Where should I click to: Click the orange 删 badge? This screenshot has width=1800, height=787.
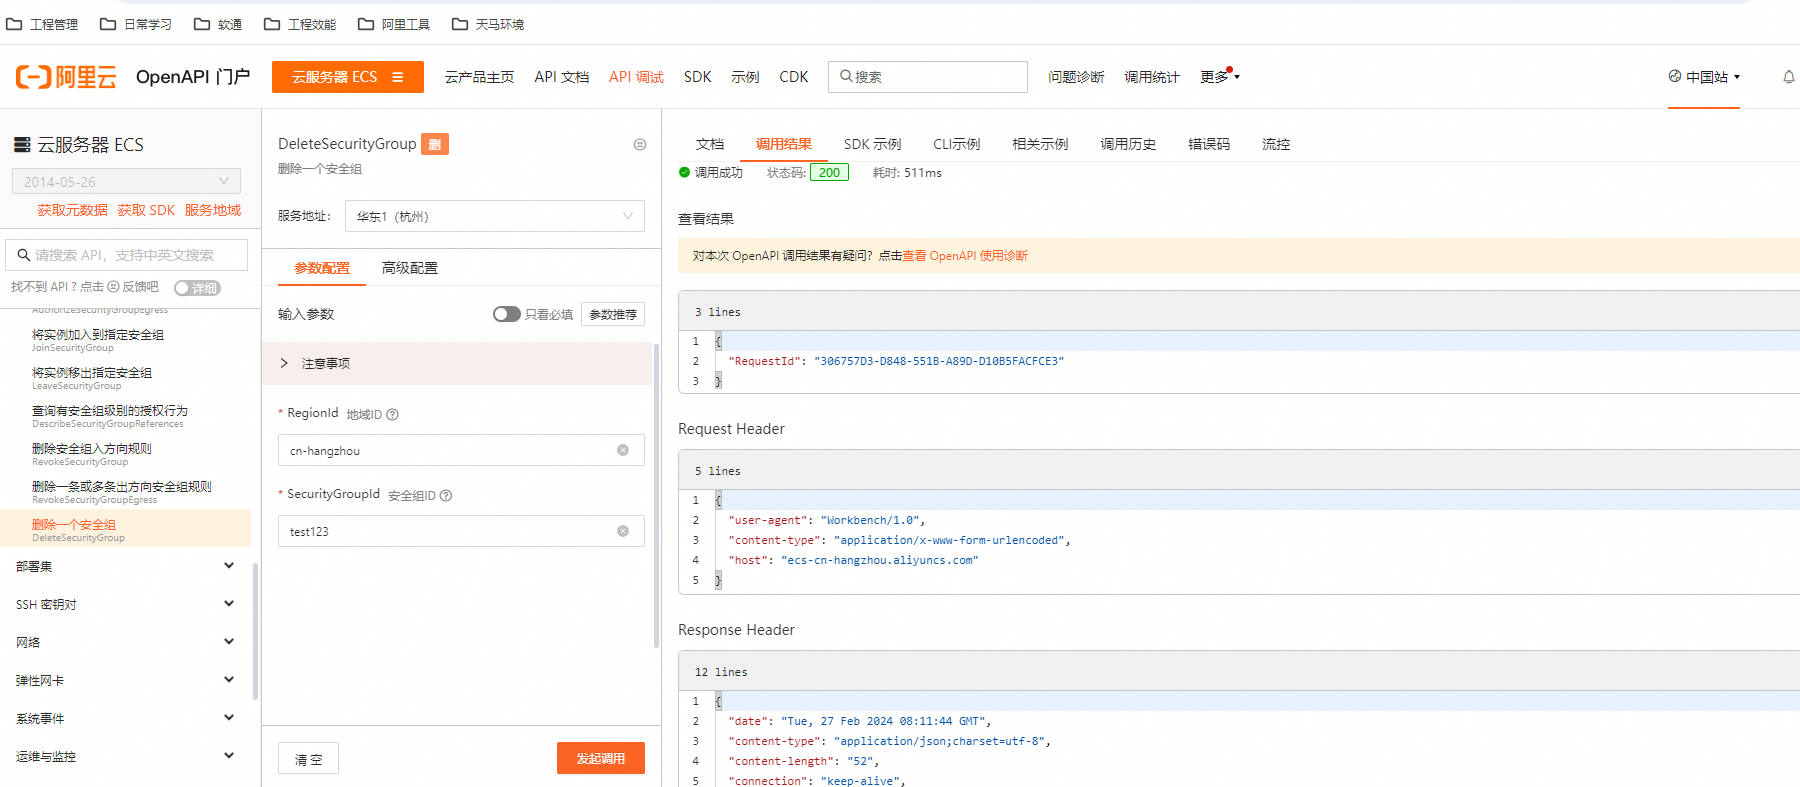435,144
